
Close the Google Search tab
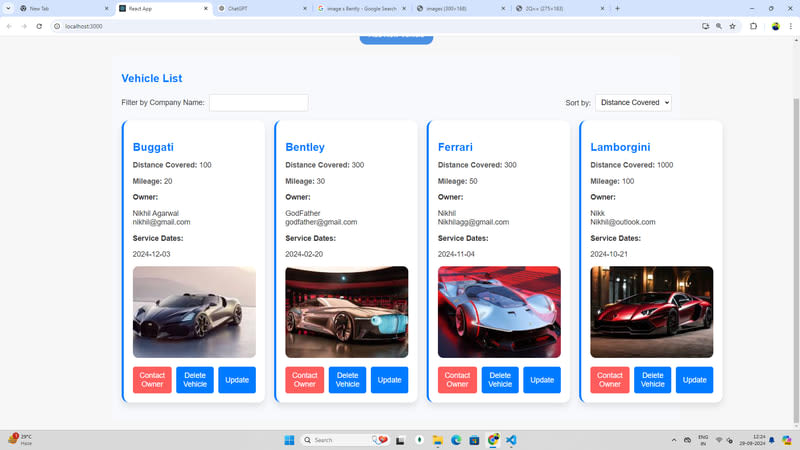[x=404, y=8]
